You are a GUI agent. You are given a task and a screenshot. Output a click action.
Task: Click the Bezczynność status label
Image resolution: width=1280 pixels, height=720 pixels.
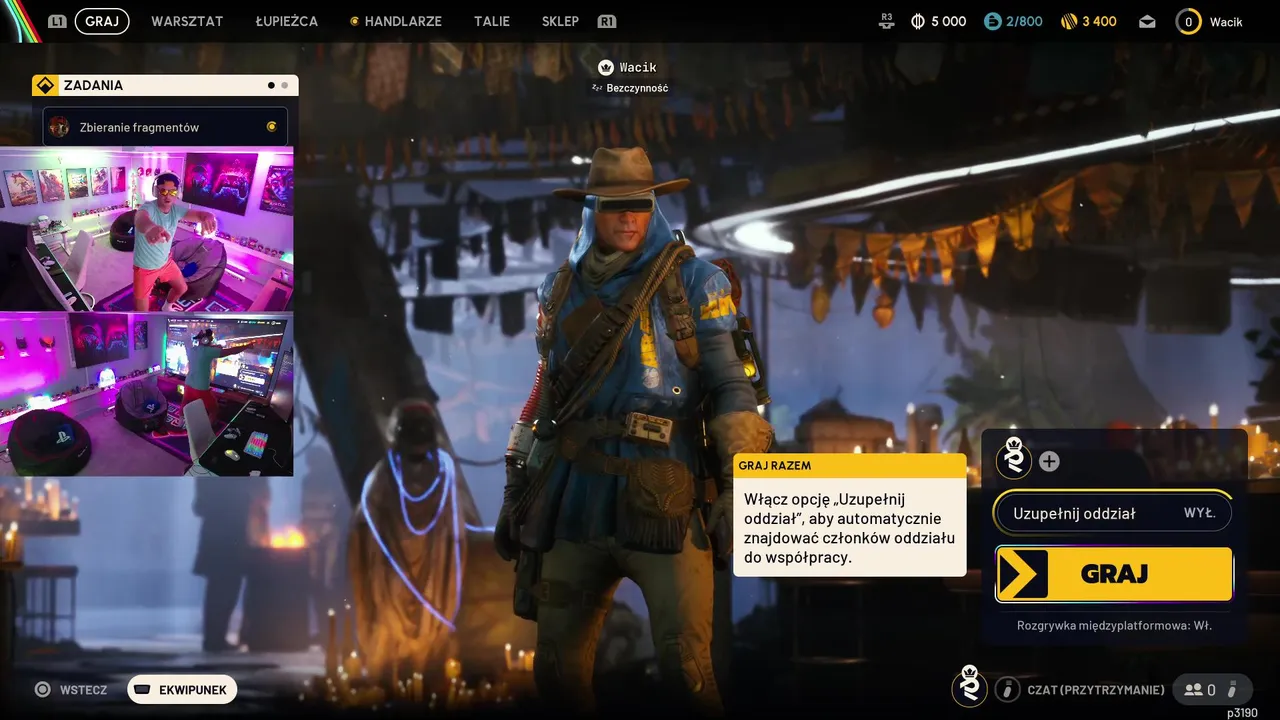[637, 88]
